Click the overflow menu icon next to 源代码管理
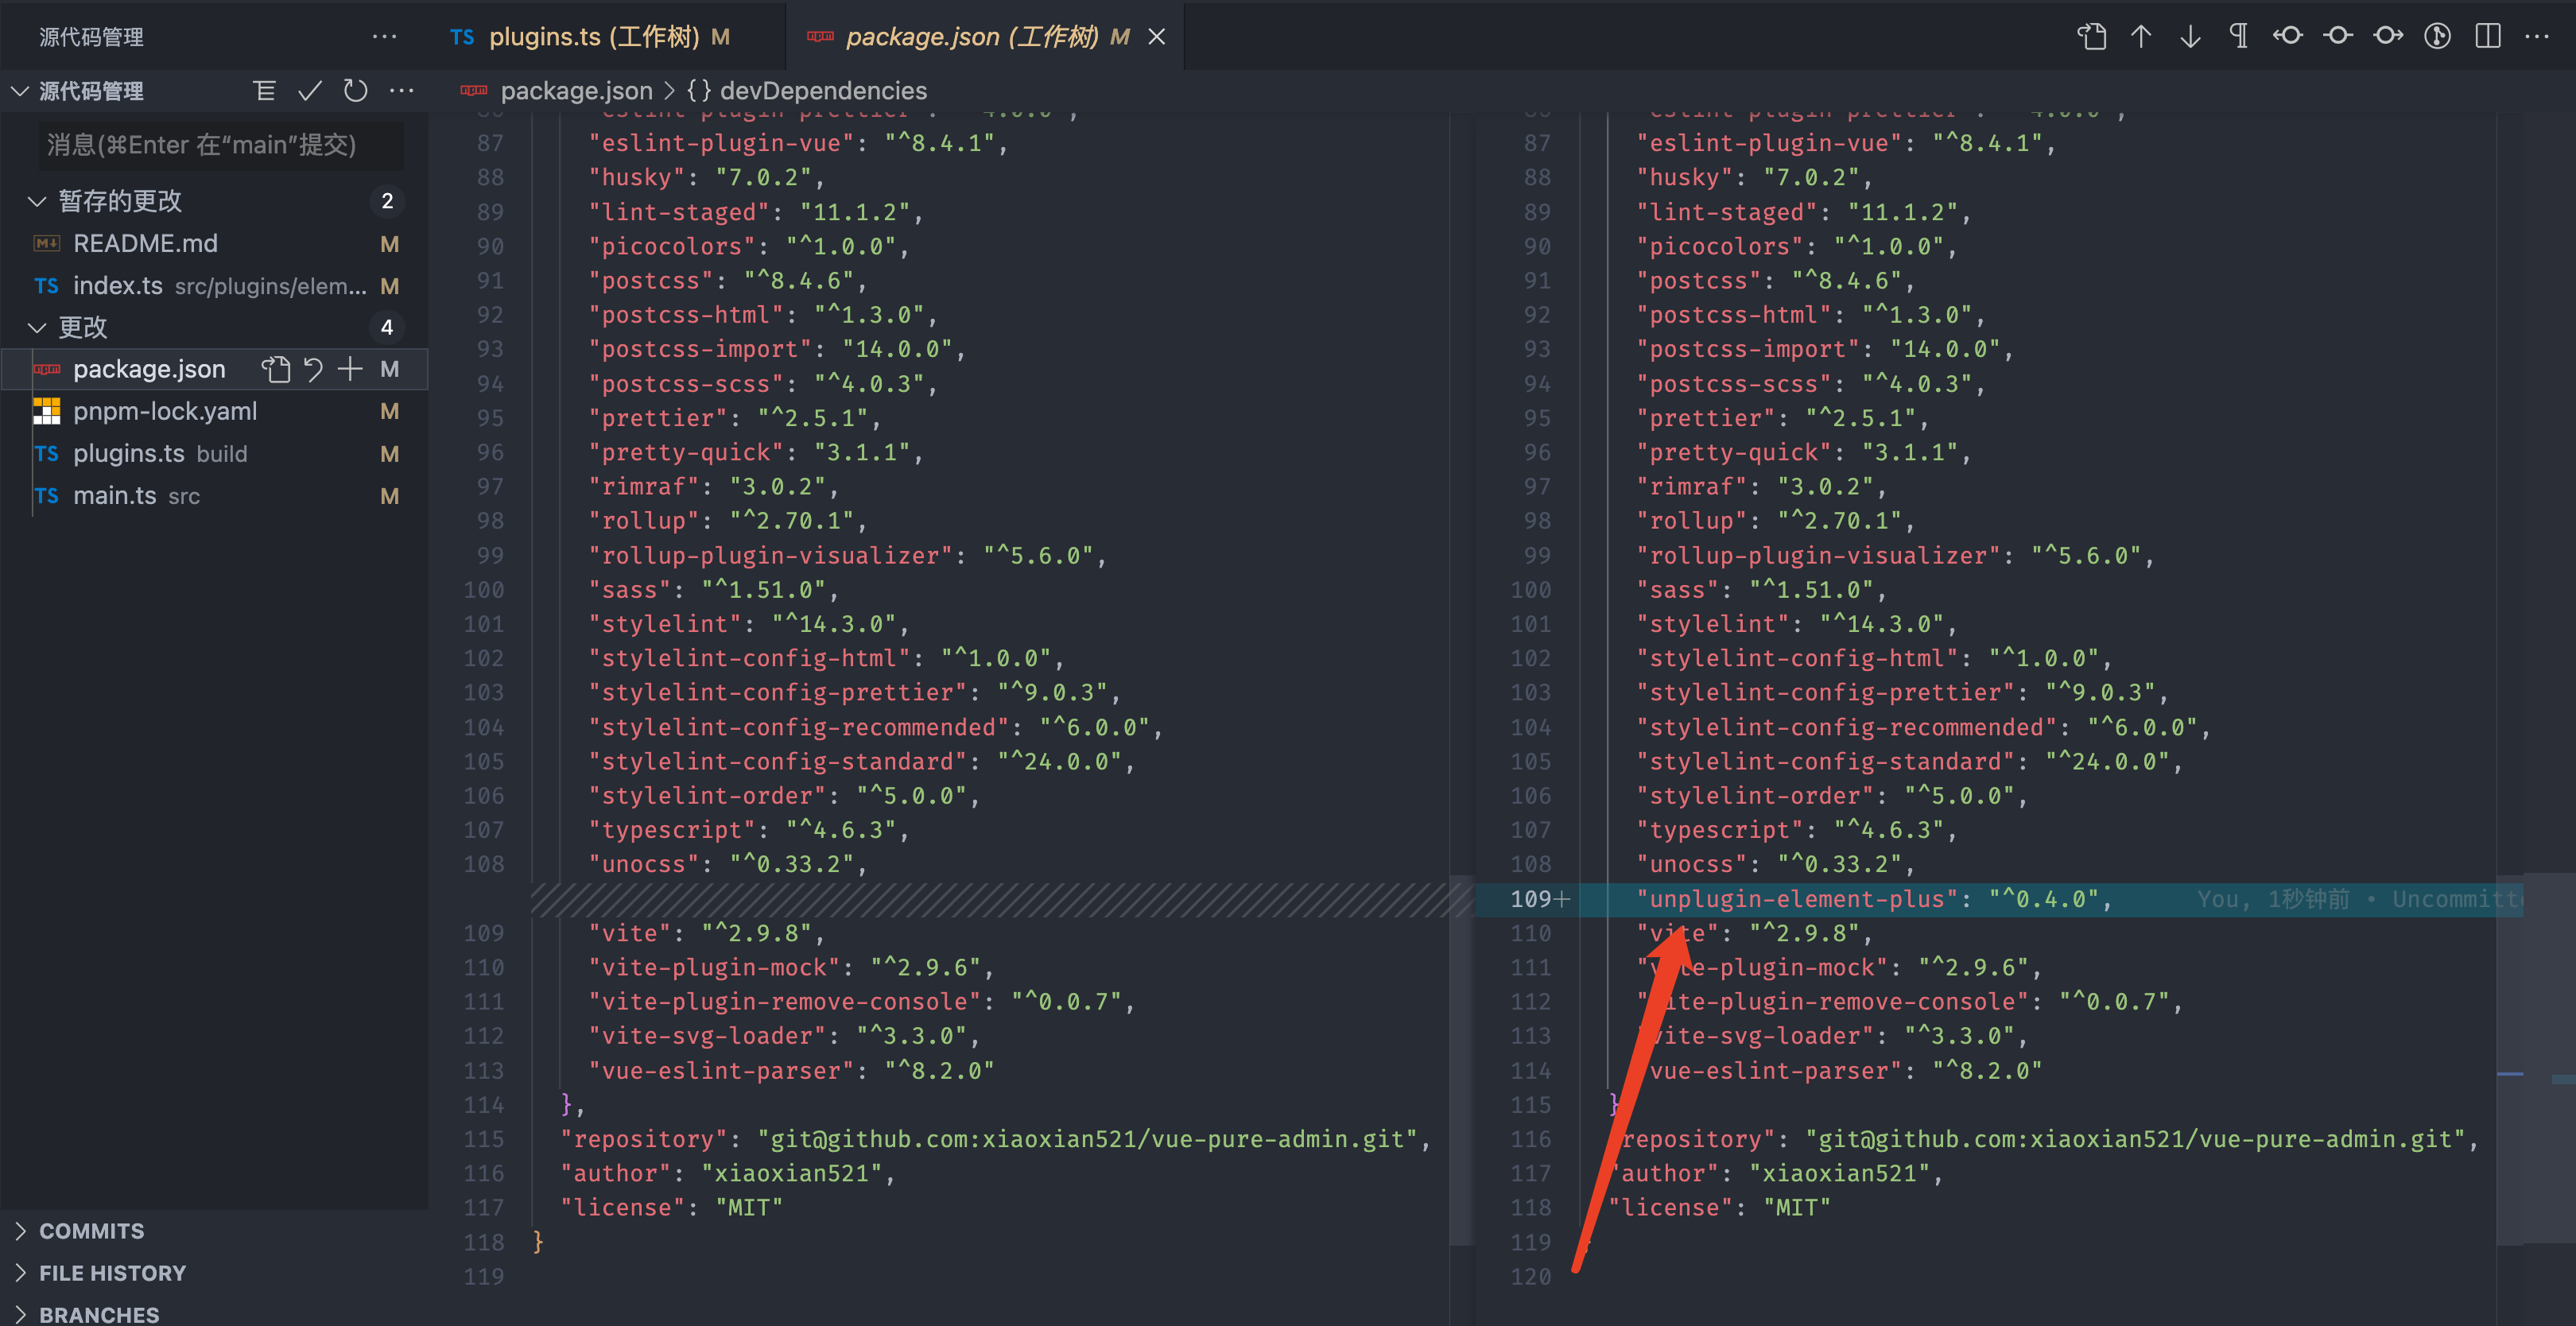 [386, 37]
